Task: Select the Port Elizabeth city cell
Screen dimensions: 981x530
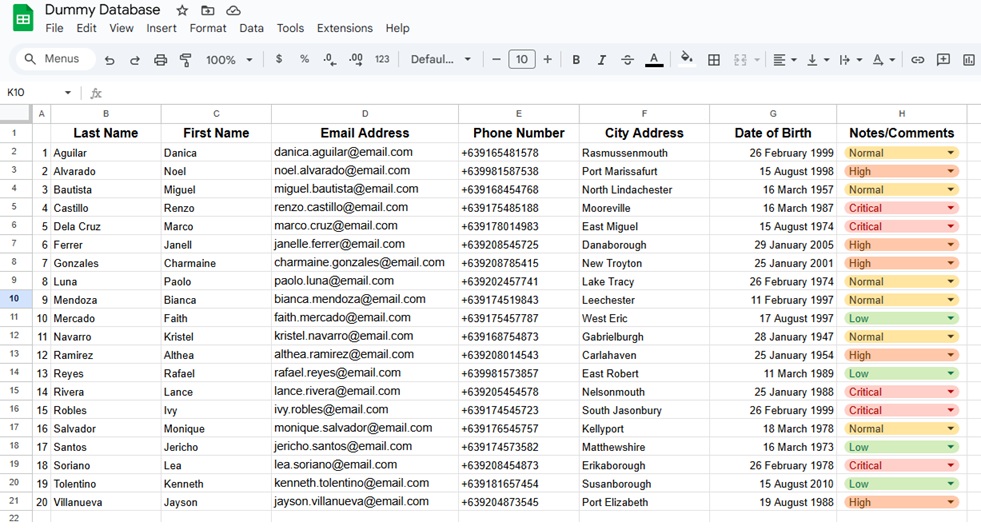Action: (x=644, y=502)
